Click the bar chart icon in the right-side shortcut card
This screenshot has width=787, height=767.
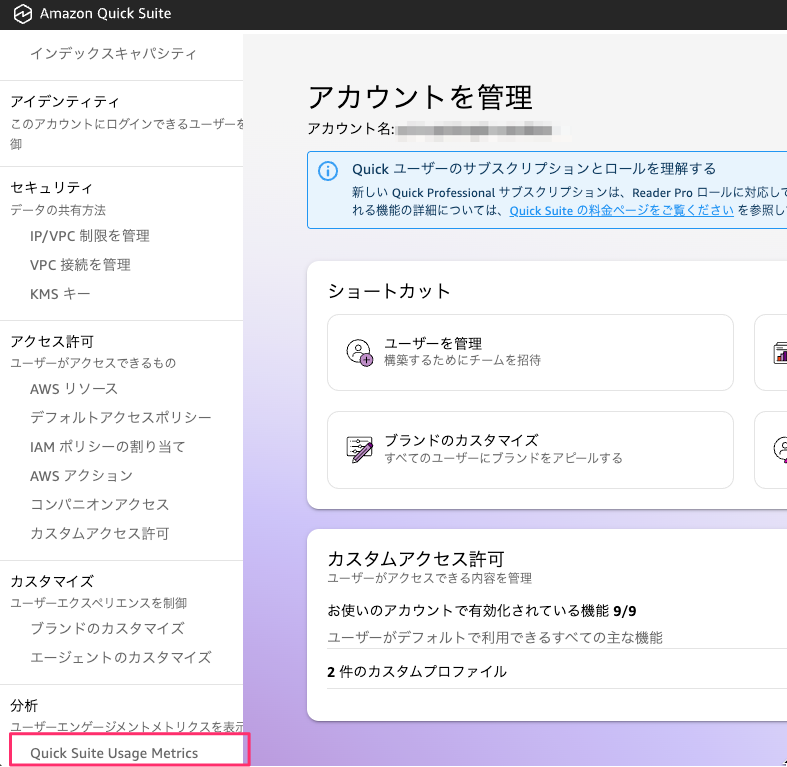[x=780, y=352]
